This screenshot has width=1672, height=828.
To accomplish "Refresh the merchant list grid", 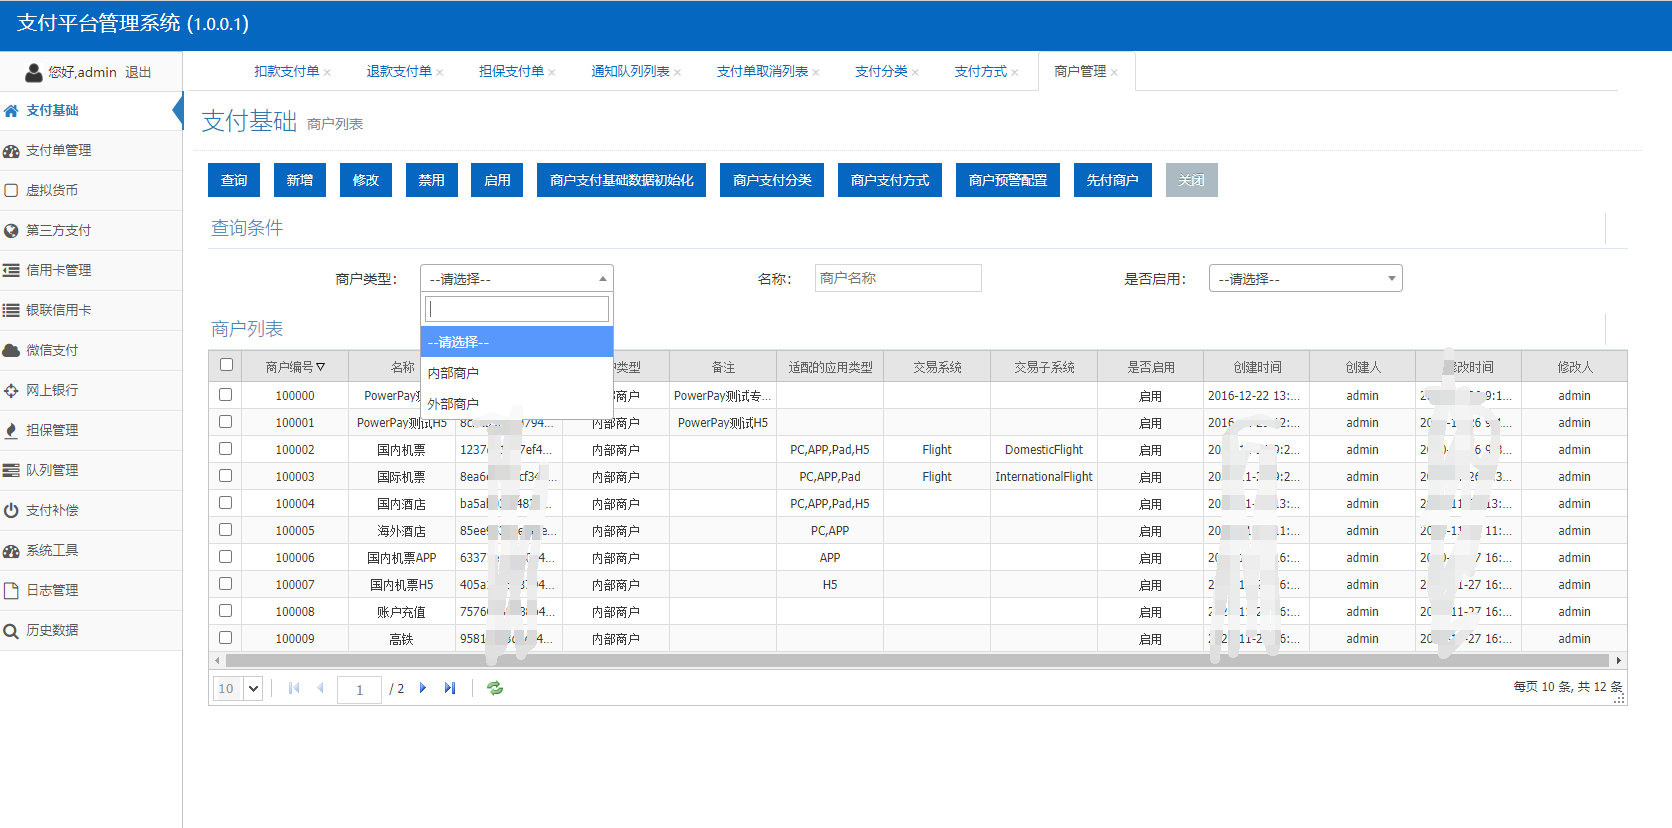I will [495, 688].
